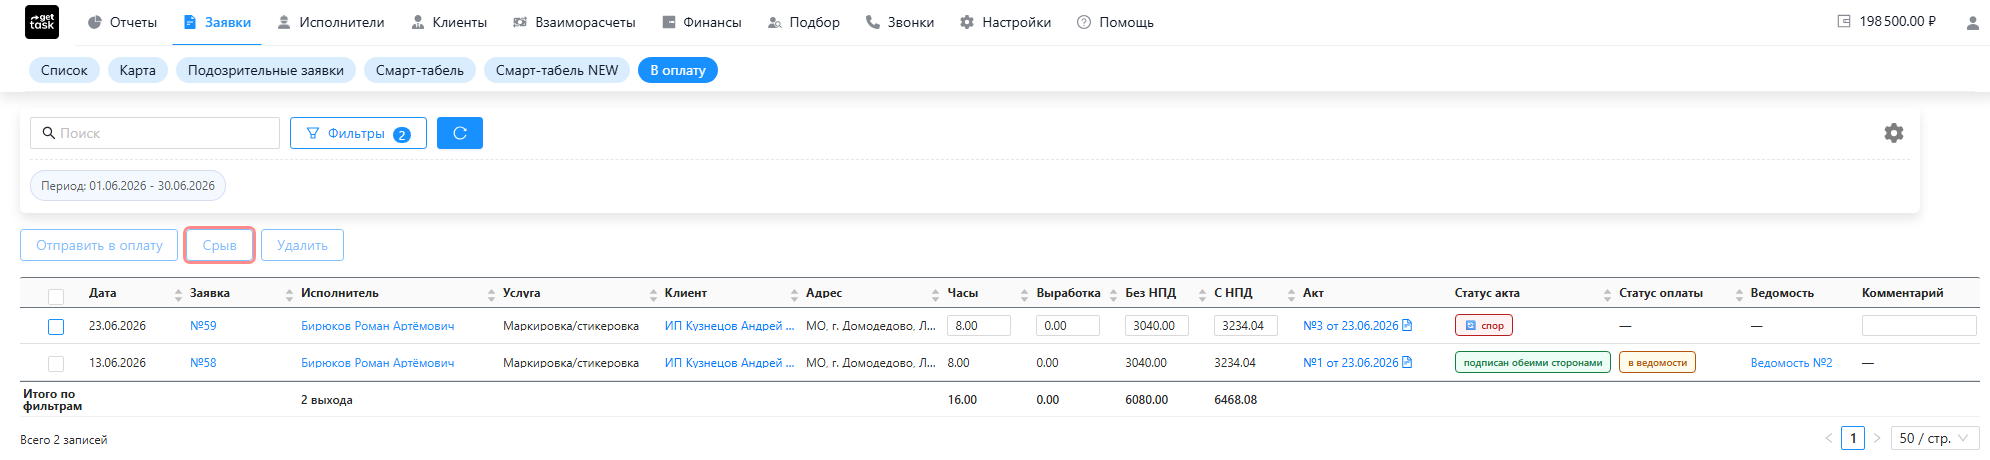Go to previous page arrow

pos(1829,438)
